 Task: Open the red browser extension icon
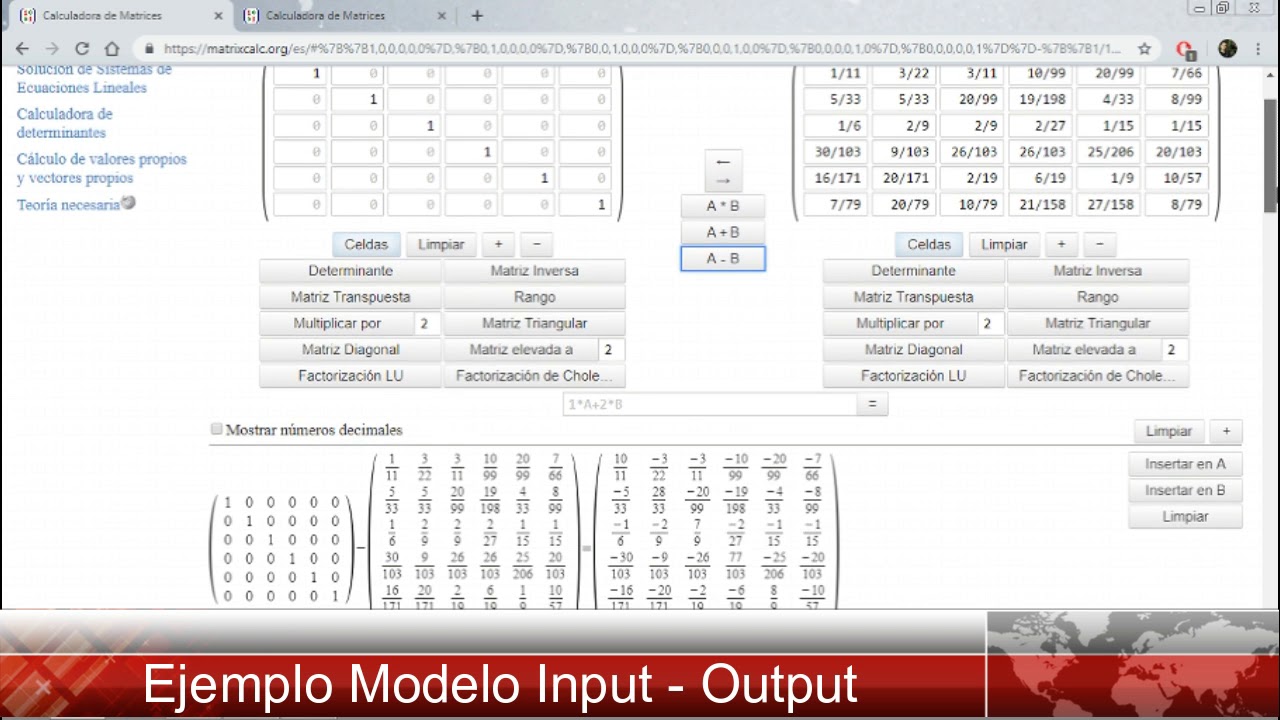point(1186,48)
